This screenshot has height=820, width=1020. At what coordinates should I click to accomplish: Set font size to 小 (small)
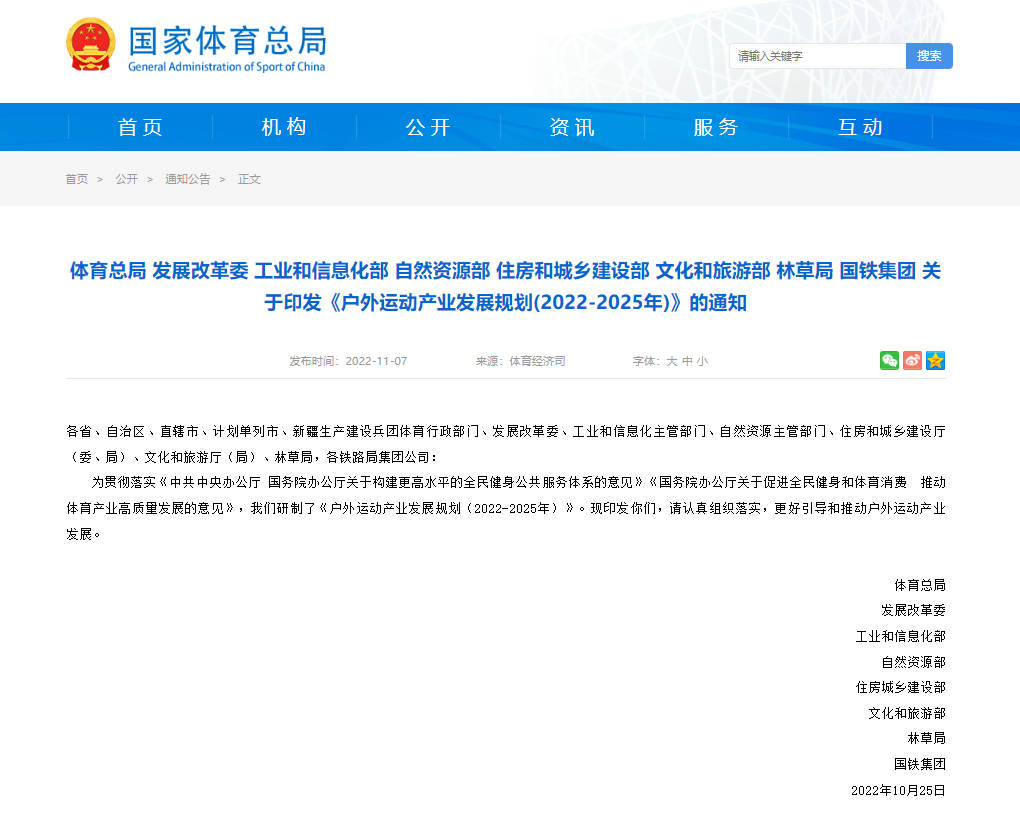tap(702, 361)
